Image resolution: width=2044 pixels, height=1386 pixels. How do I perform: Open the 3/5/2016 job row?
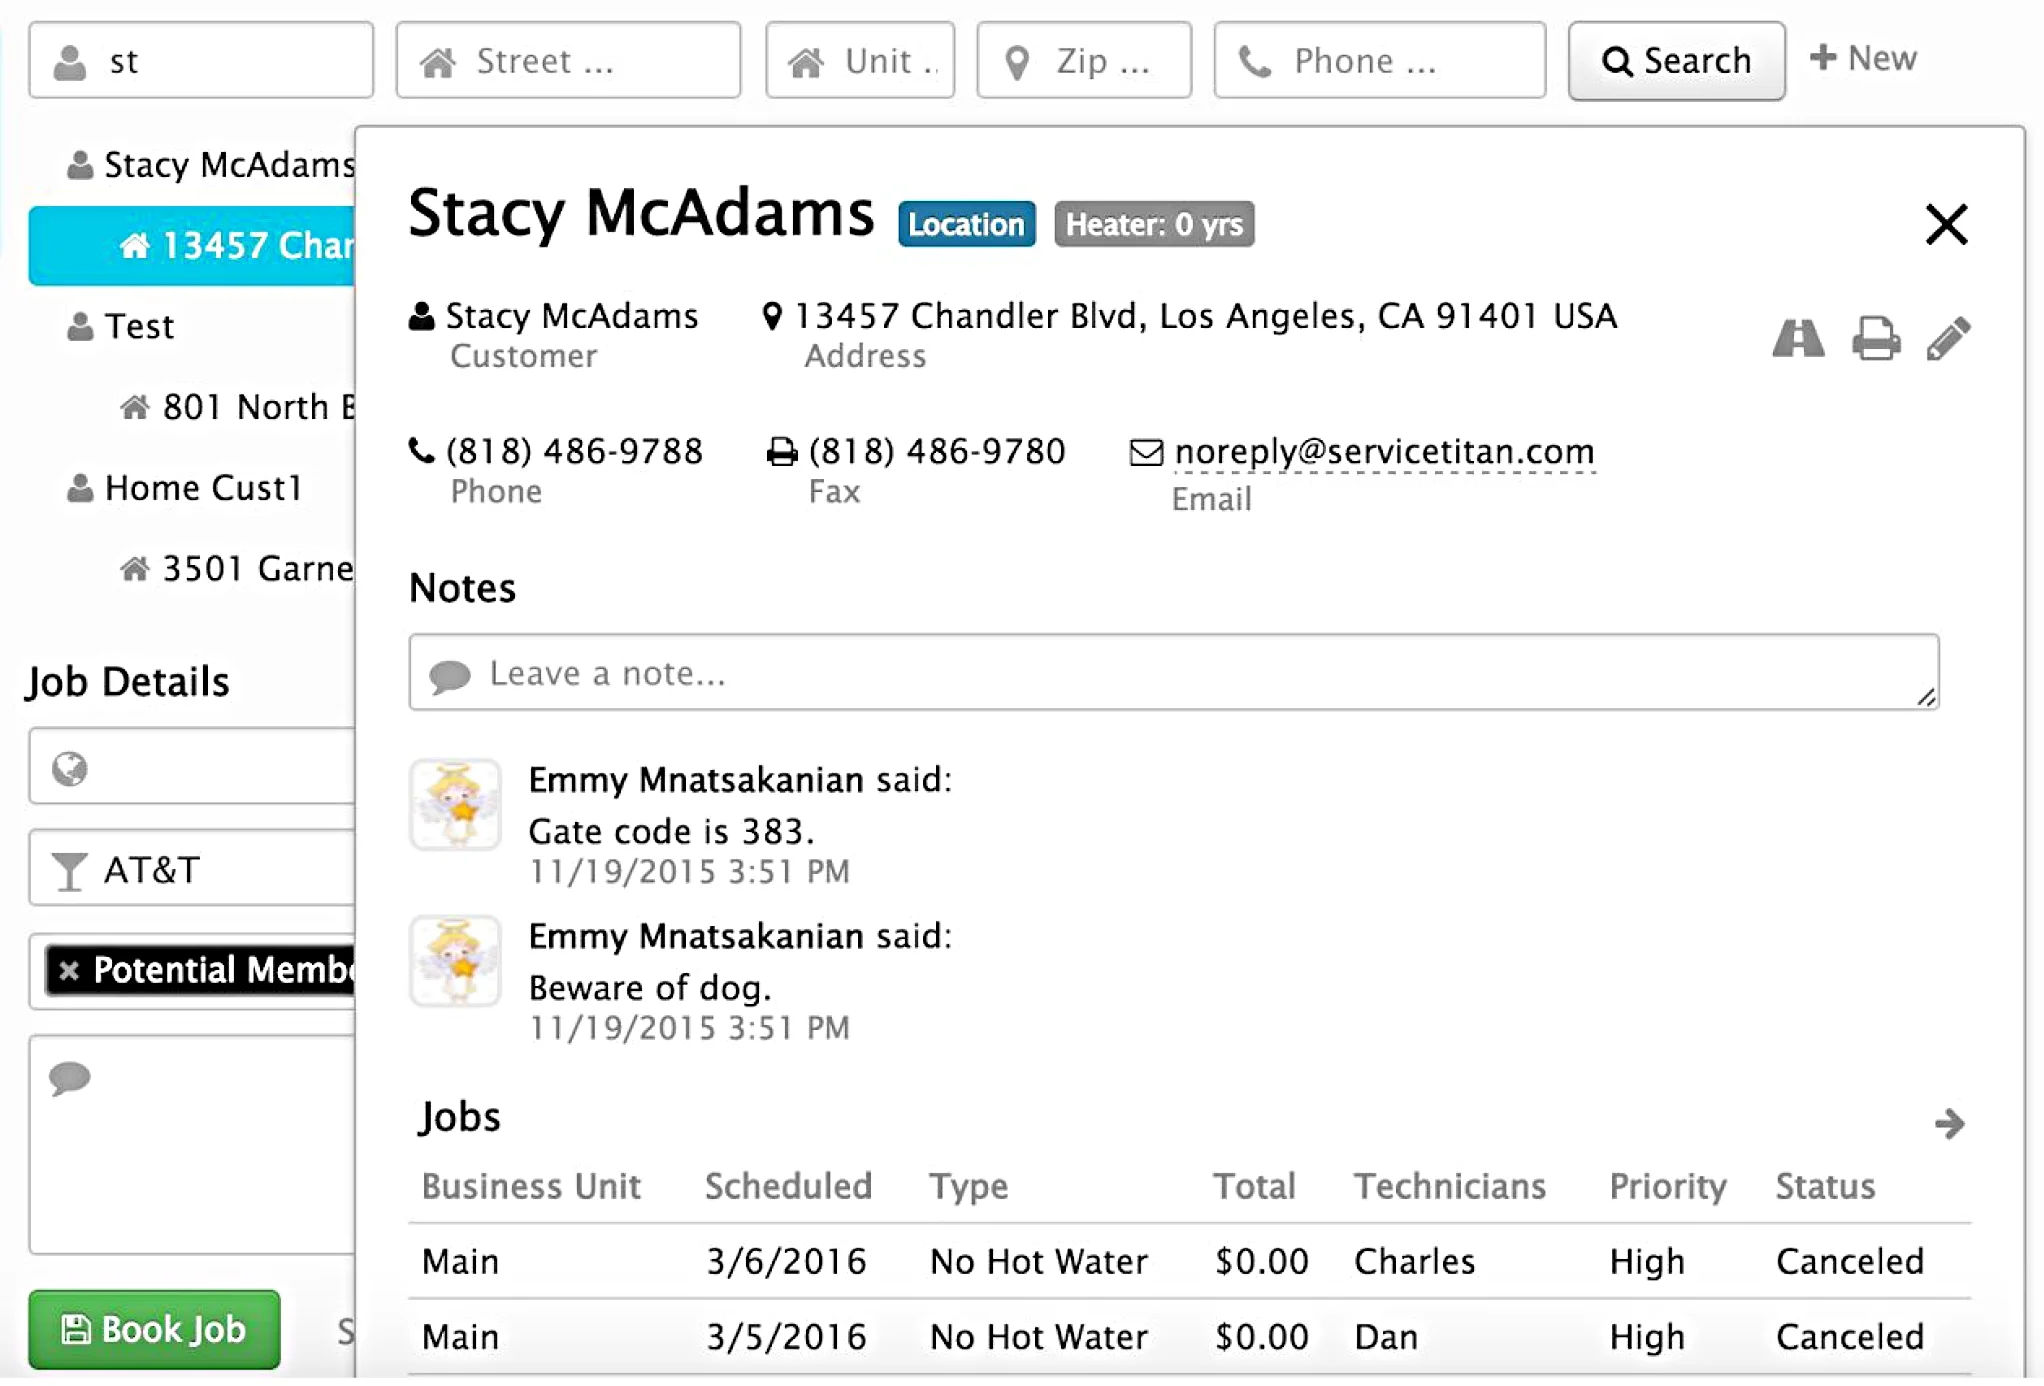click(1190, 1337)
